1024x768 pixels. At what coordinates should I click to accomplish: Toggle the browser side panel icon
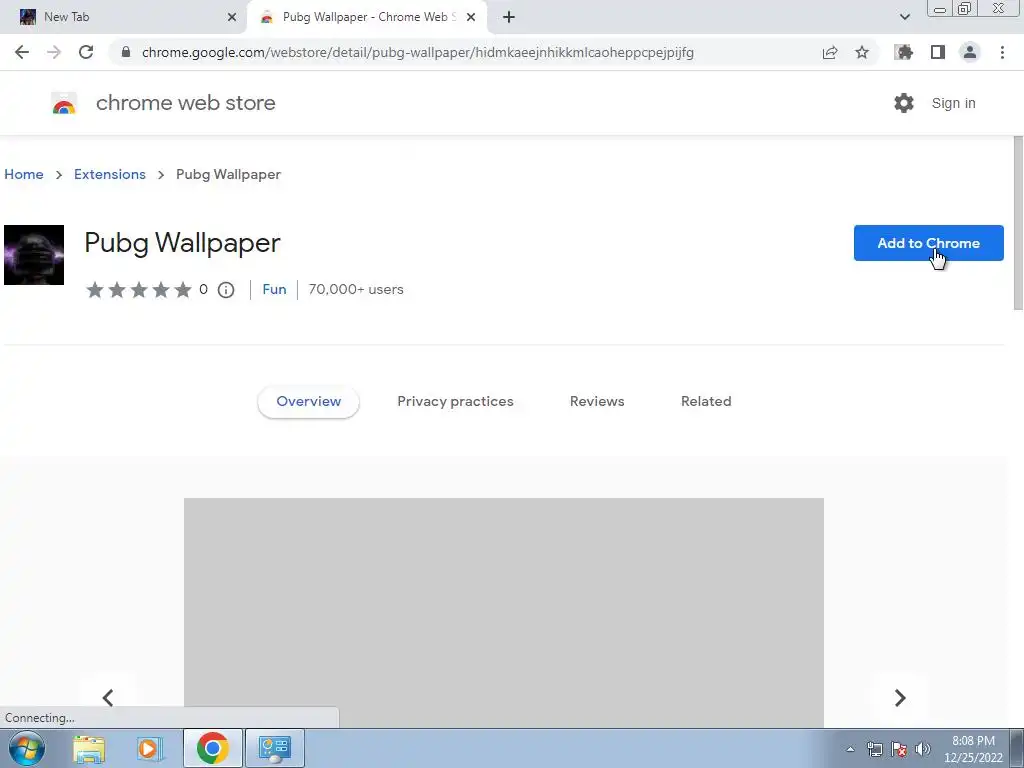click(x=938, y=52)
